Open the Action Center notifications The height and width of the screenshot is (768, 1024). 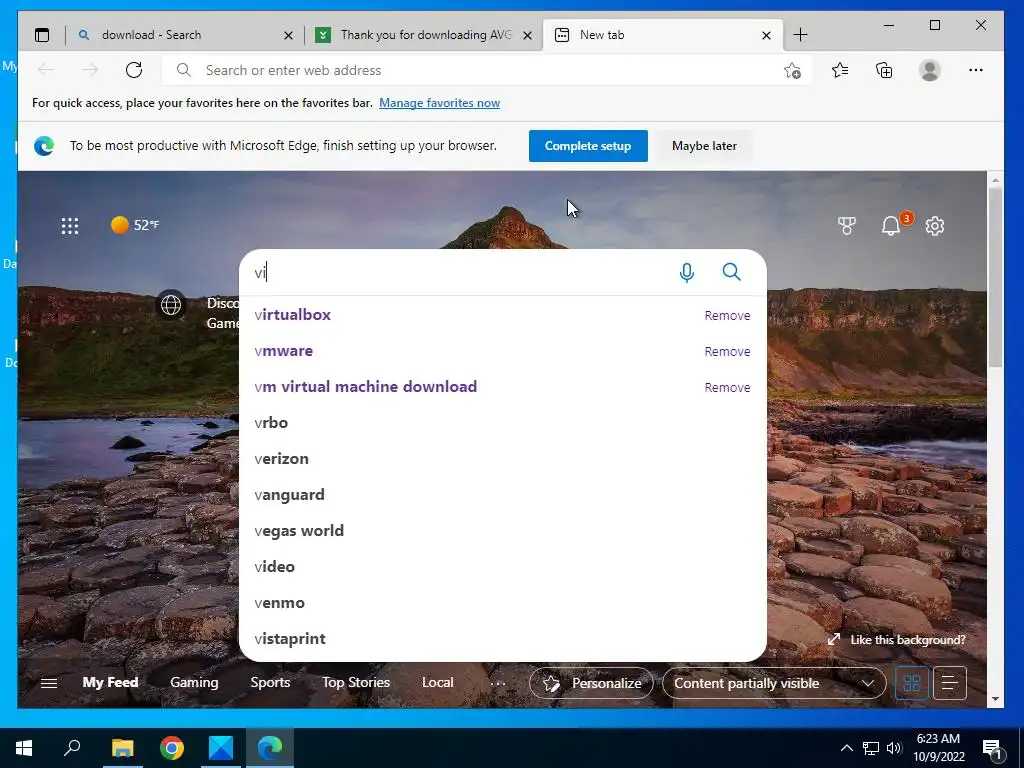tap(992, 748)
